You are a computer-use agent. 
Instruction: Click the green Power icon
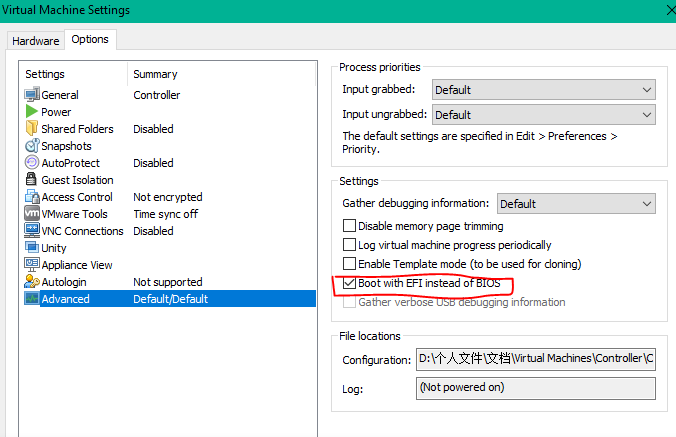[32, 112]
